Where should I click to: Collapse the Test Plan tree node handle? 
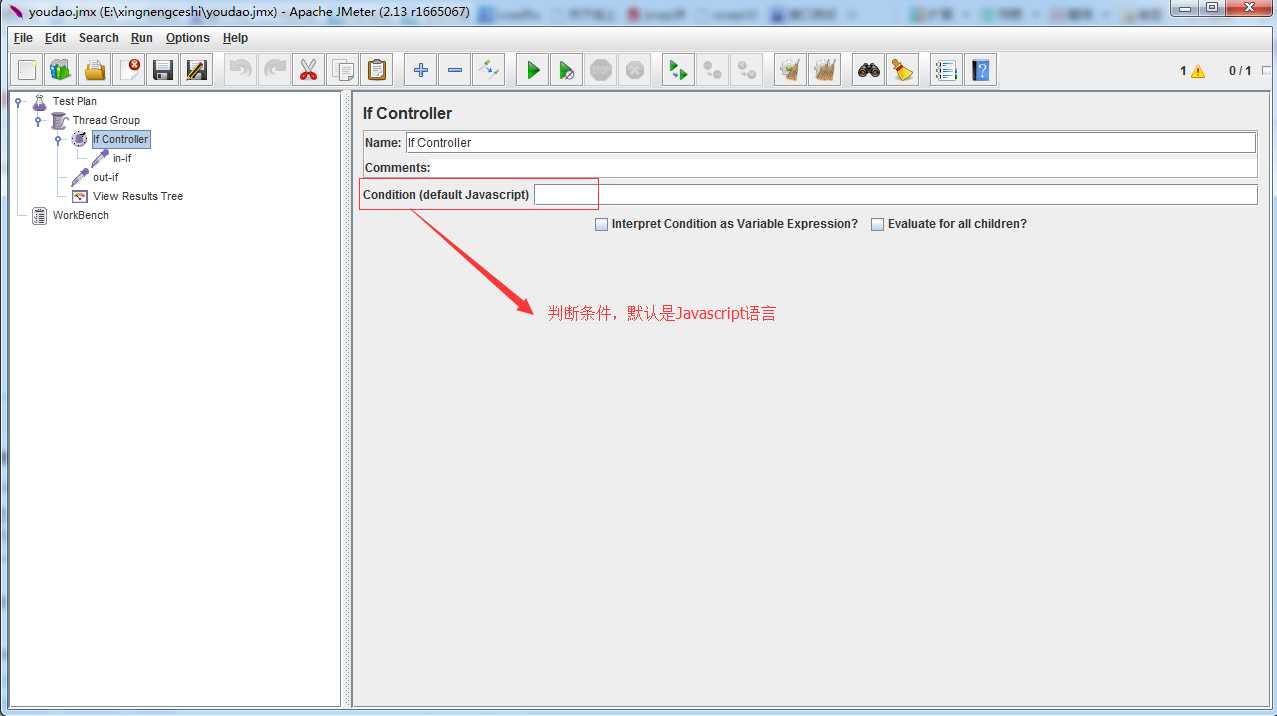(x=18, y=101)
